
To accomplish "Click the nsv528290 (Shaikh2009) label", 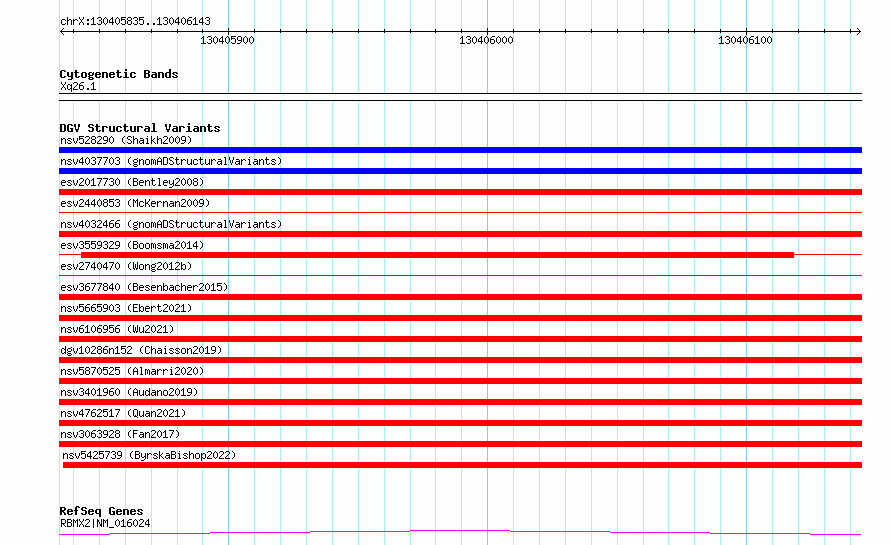I will point(126,140).
